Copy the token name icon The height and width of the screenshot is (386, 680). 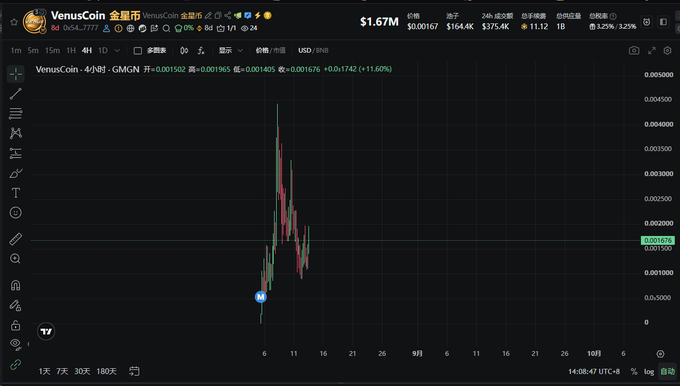(x=218, y=16)
